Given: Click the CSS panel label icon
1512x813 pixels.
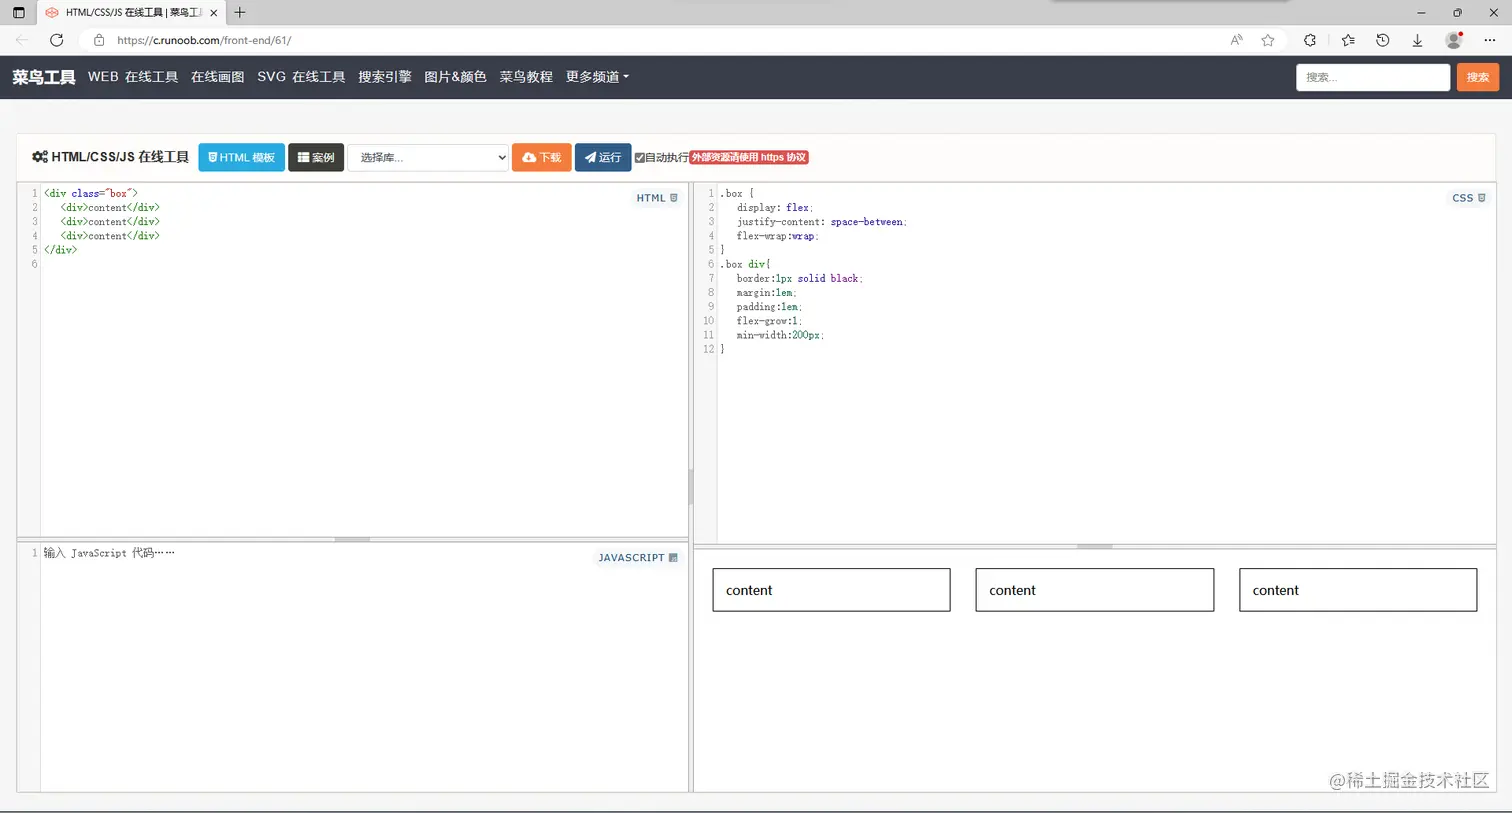Looking at the screenshot, I should click(x=1482, y=198).
